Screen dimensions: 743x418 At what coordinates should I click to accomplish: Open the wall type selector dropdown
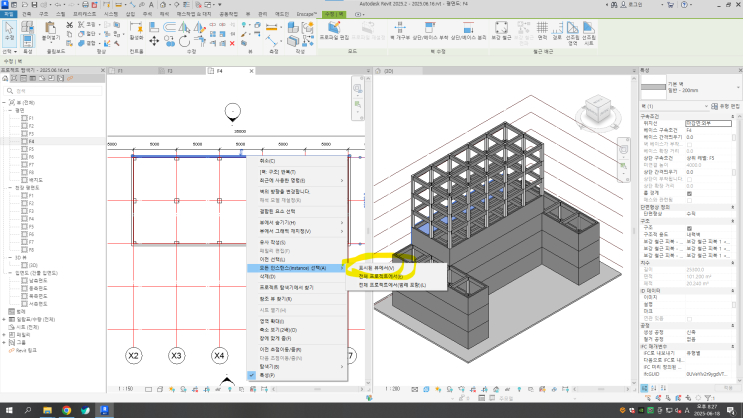pos(738,87)
